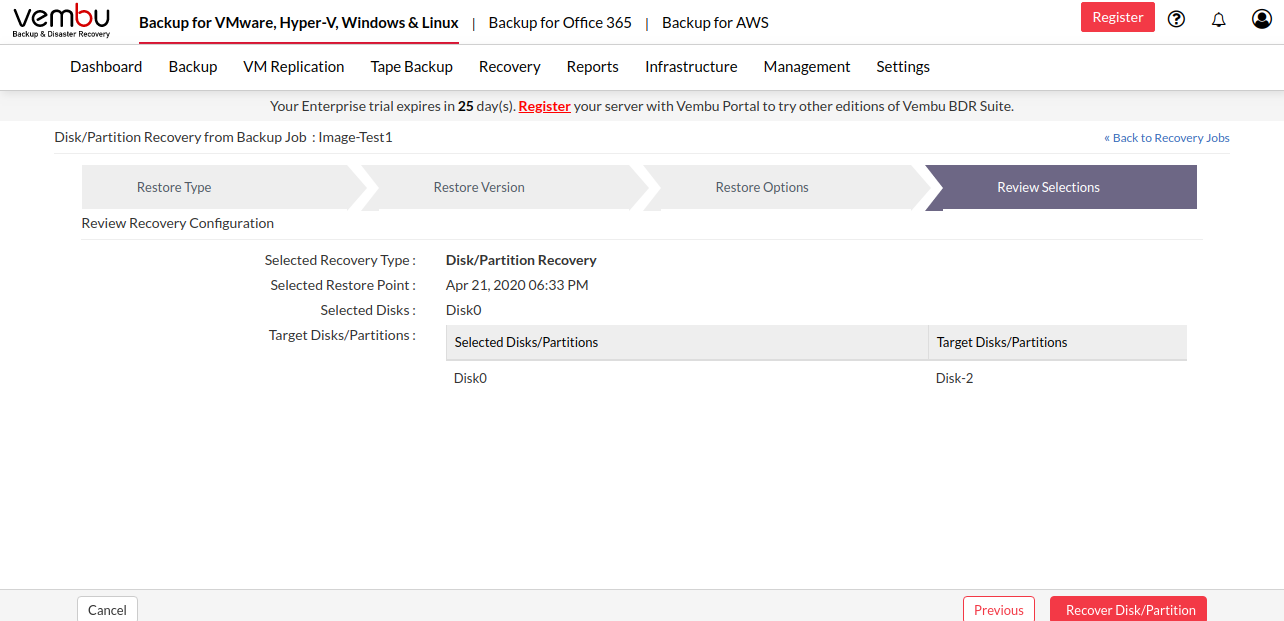Click the Cancel button
This screenshot has width=1284, height=621.
pyautogui.click(x=107, y=609)
